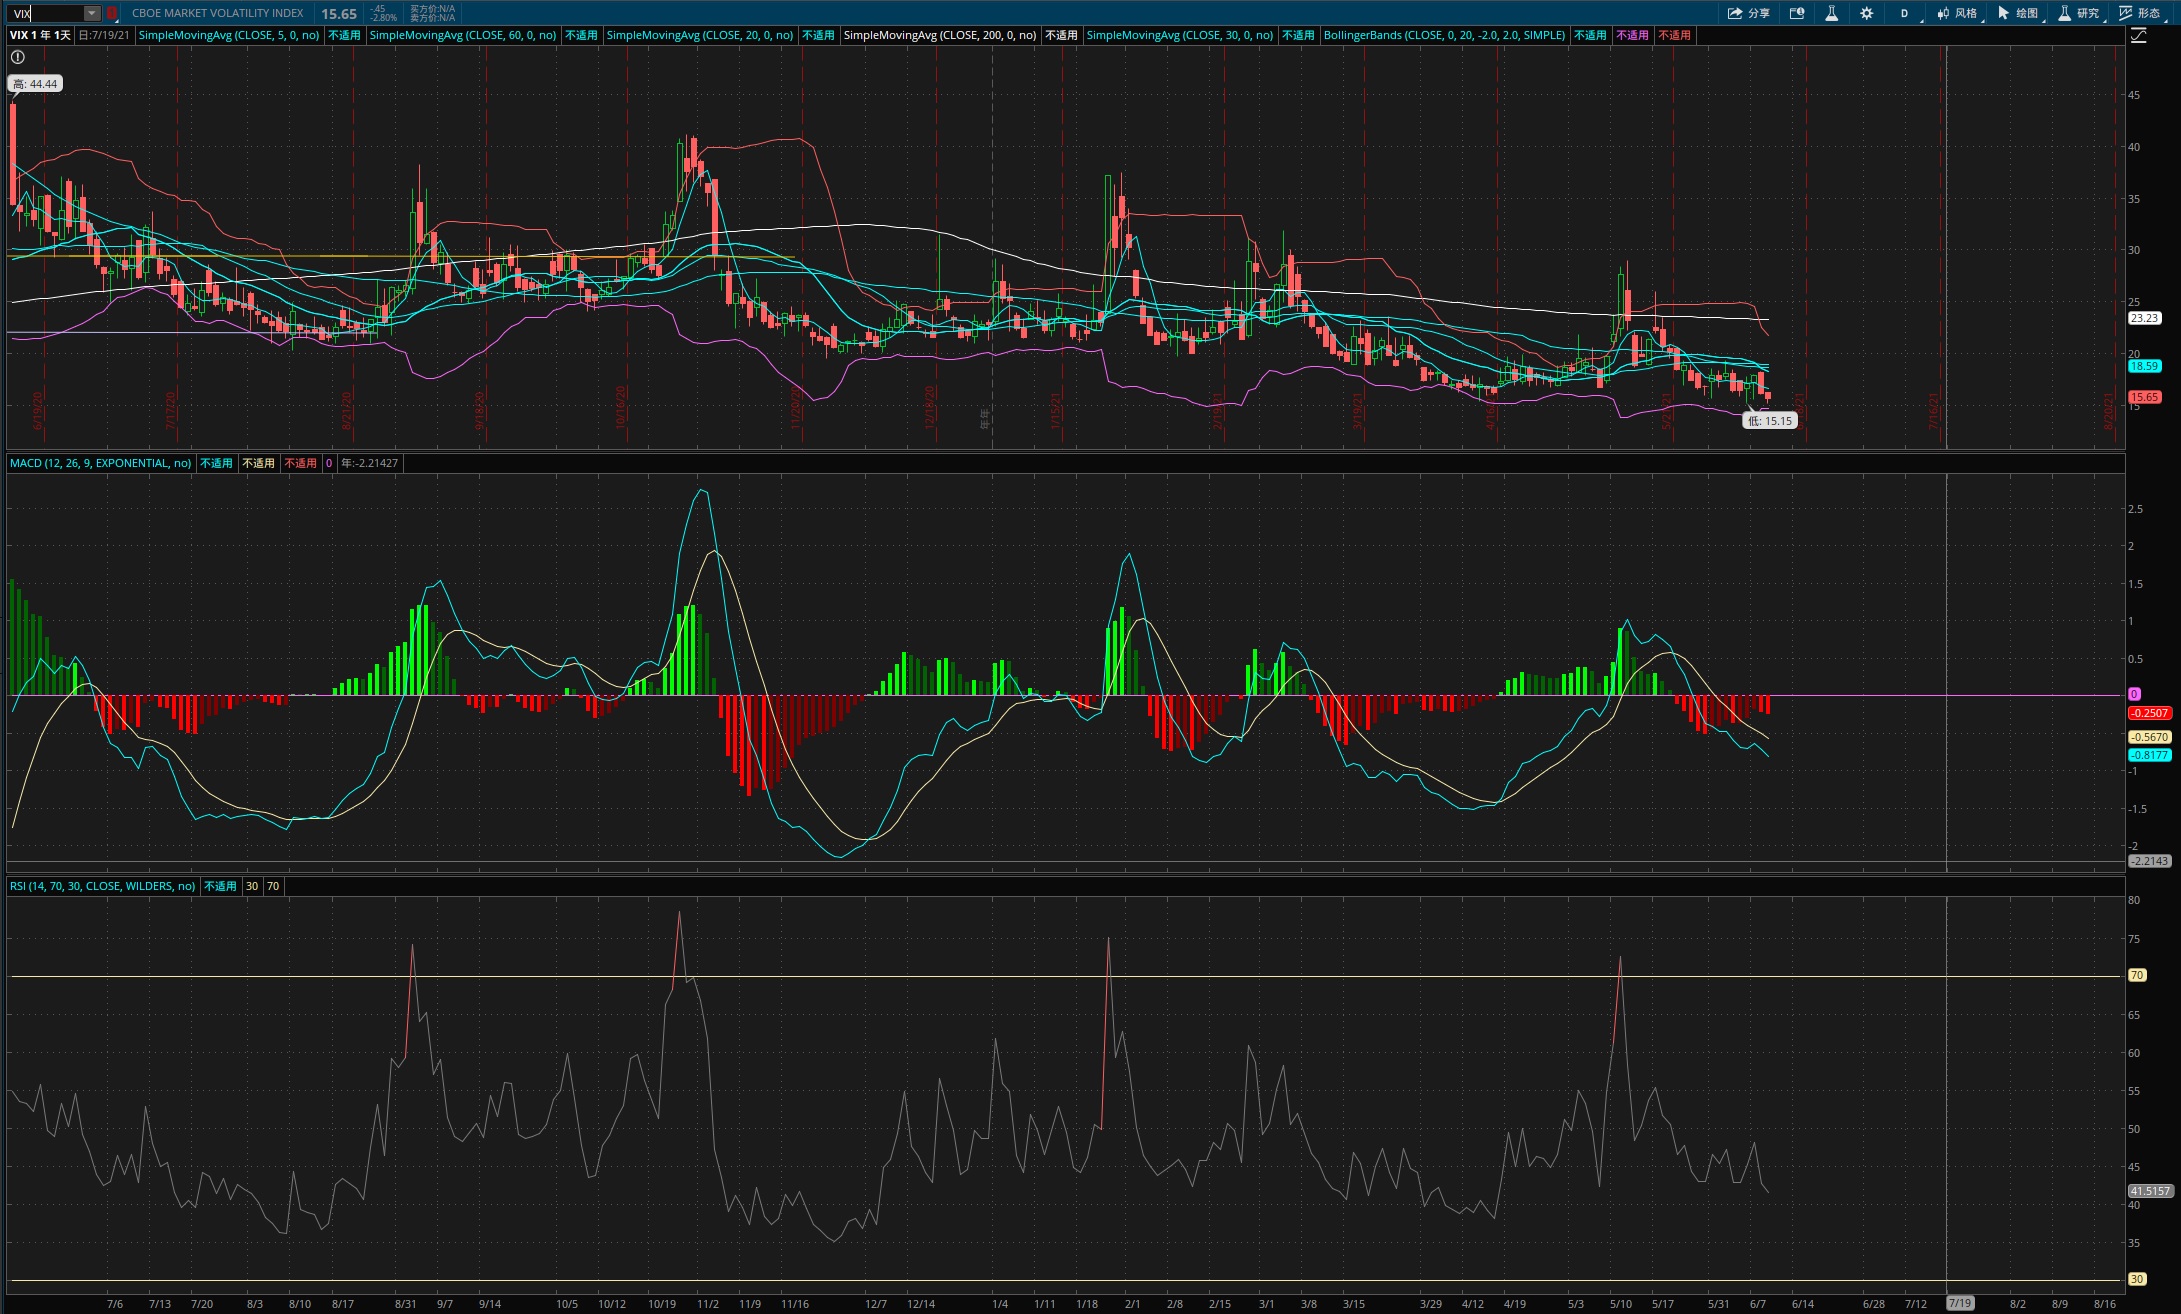The width and height of the screenshot is (2181, 1314).
Task: Click the chart scale icon at top right
Action: [x=2138, y=35]
